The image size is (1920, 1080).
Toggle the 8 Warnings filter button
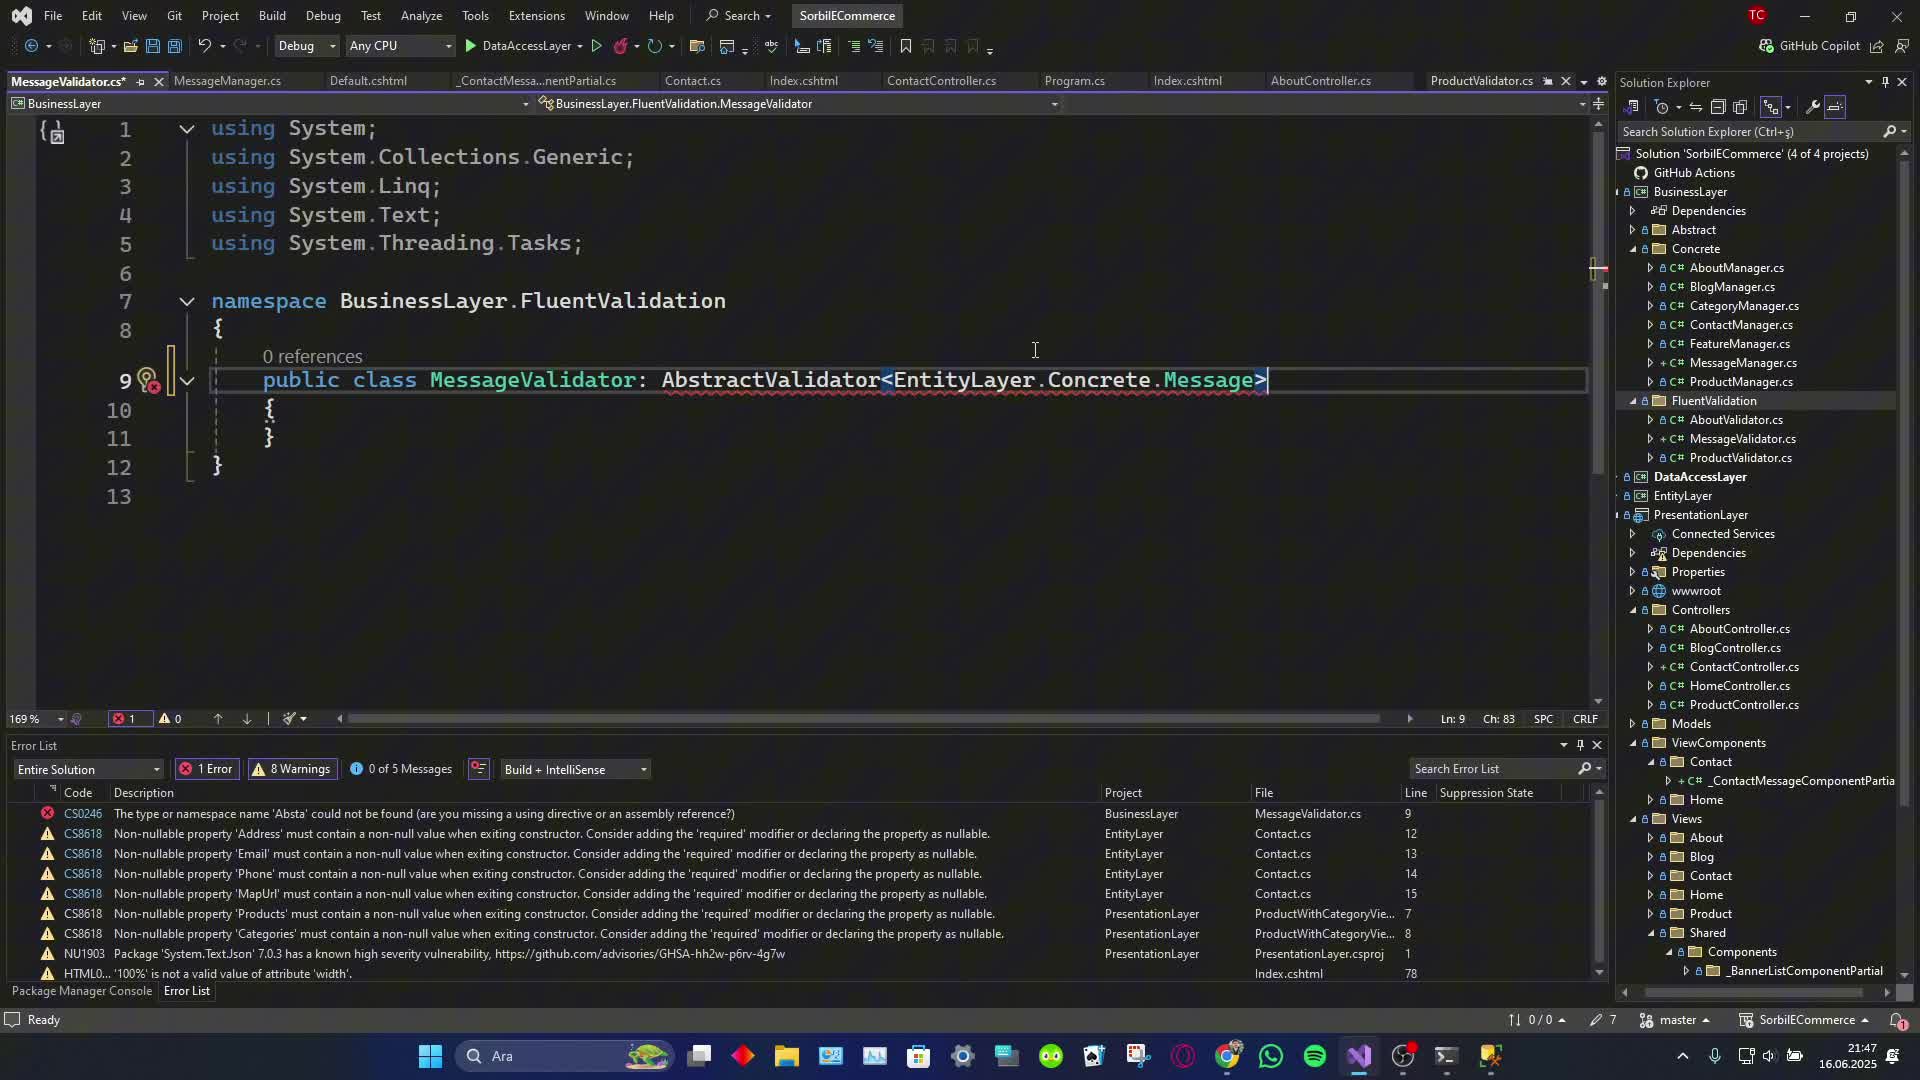click(292, 769)
